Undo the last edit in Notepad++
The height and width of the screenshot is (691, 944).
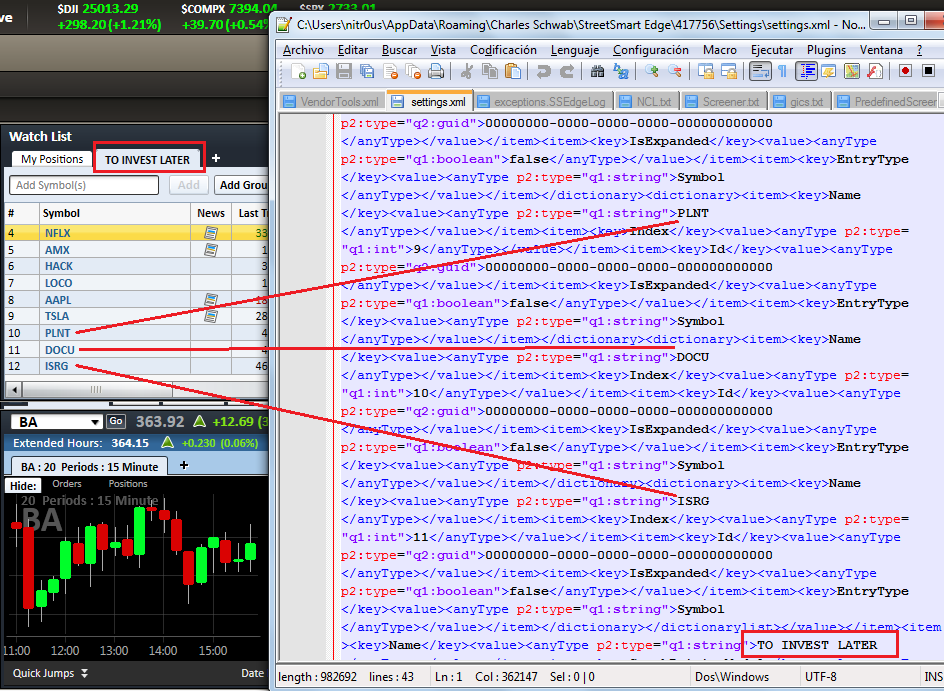click(x=543, y=72)
